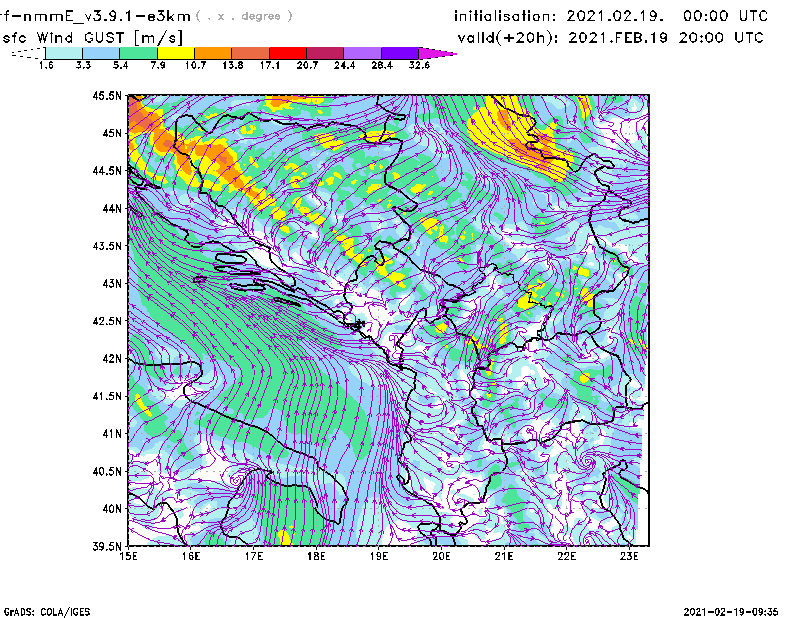Screen dimensions: 800x618
Task: Click the 40N latitude axis label
Action: pos(112,509)
